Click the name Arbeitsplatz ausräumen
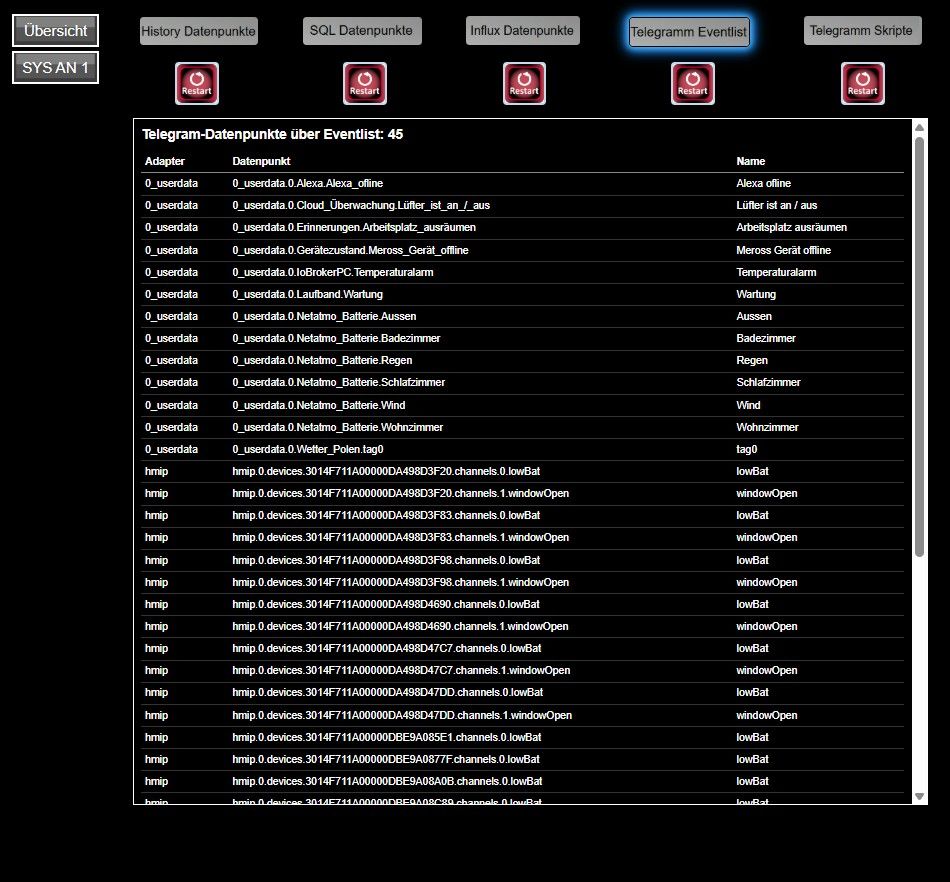This screenshot has height=882, width=950. [792, 228]
